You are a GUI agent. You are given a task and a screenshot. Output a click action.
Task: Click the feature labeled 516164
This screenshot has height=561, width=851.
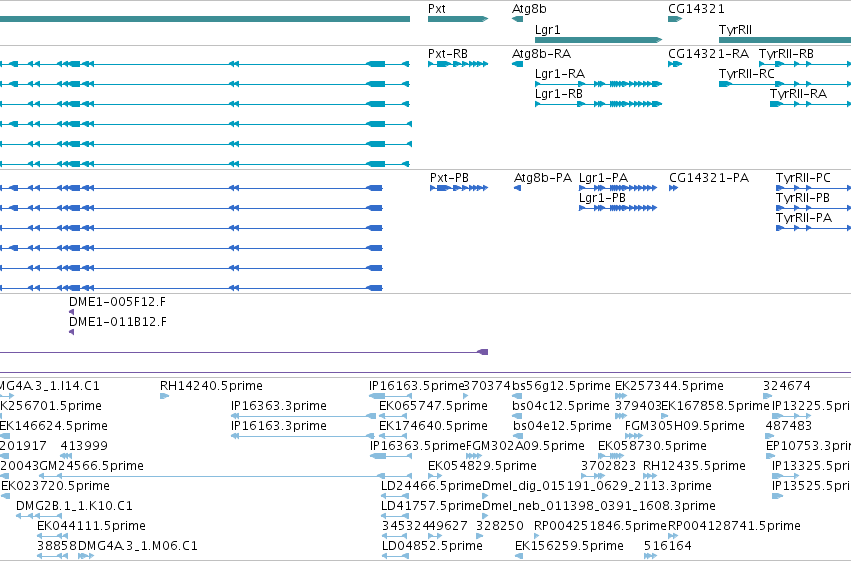(x=650, y=556)
